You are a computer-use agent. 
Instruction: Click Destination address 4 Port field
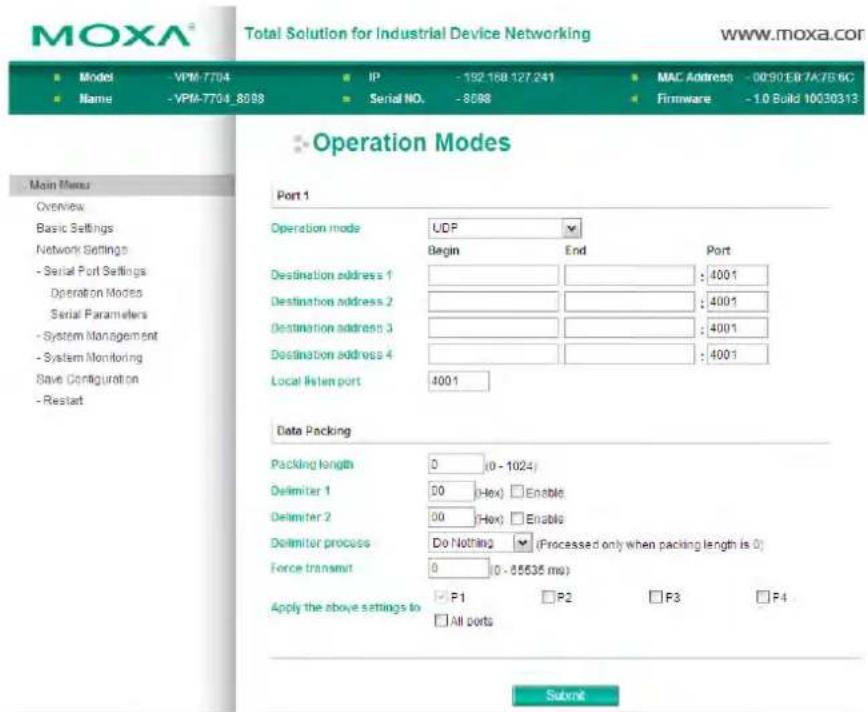737,354
